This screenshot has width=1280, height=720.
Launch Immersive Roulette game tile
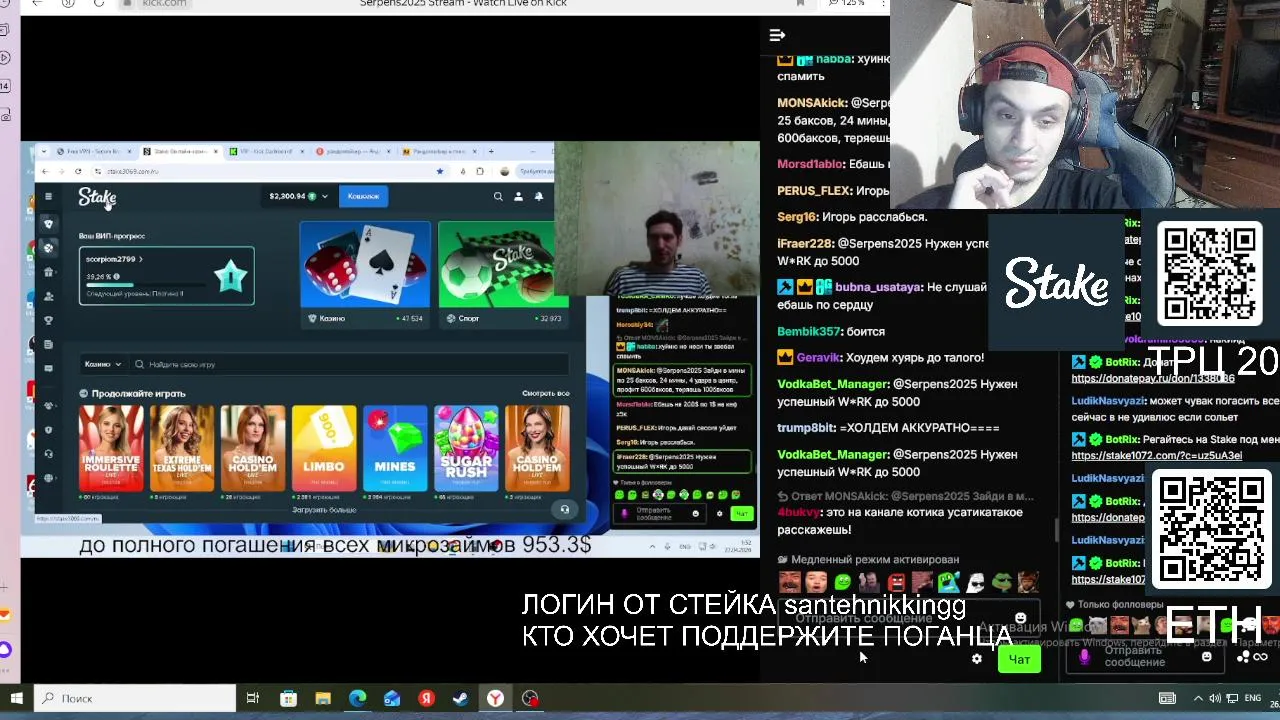click(111, 448)
